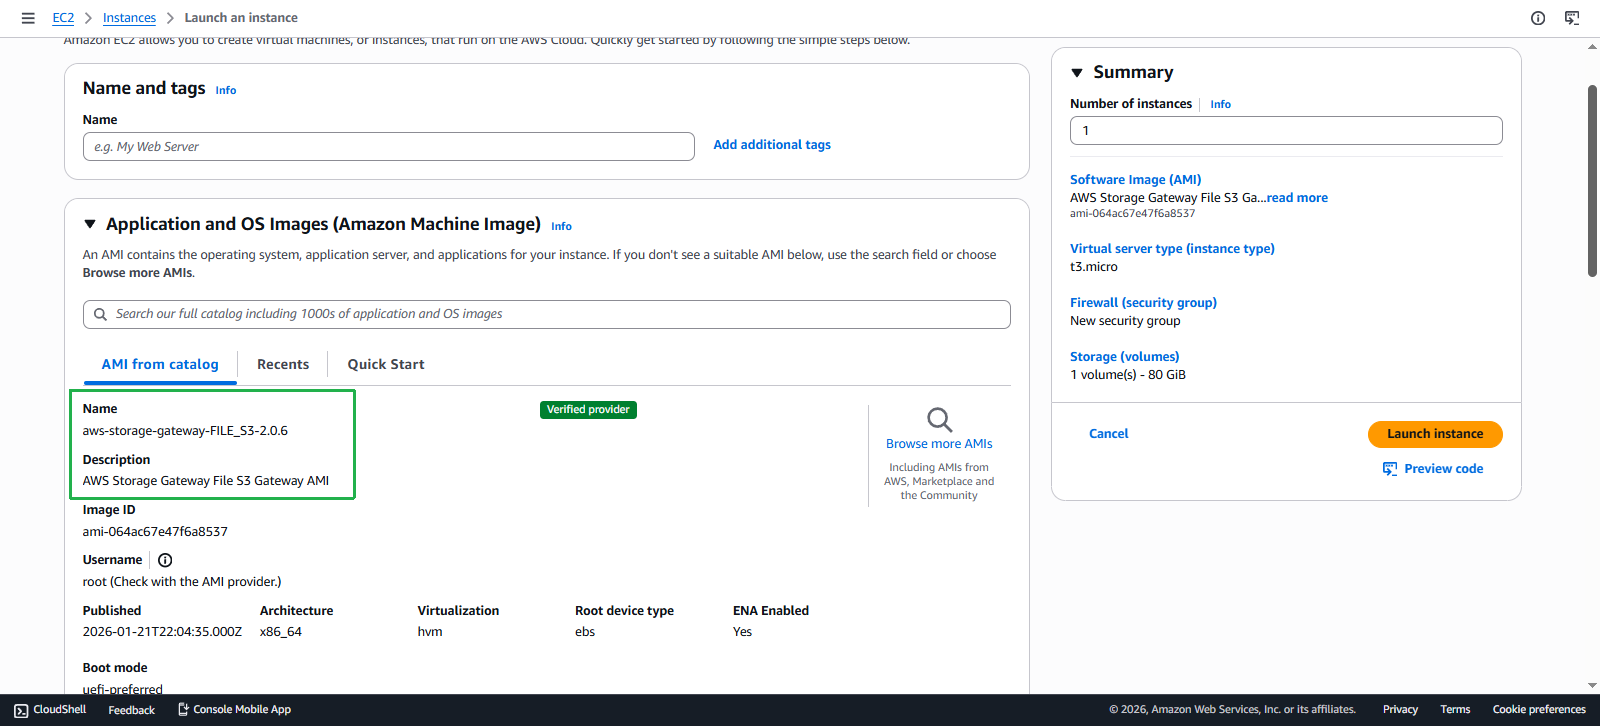This screenshot has width=1600, height=726.
Task: Open the Terms footer link
Action: coord(1455,710)
